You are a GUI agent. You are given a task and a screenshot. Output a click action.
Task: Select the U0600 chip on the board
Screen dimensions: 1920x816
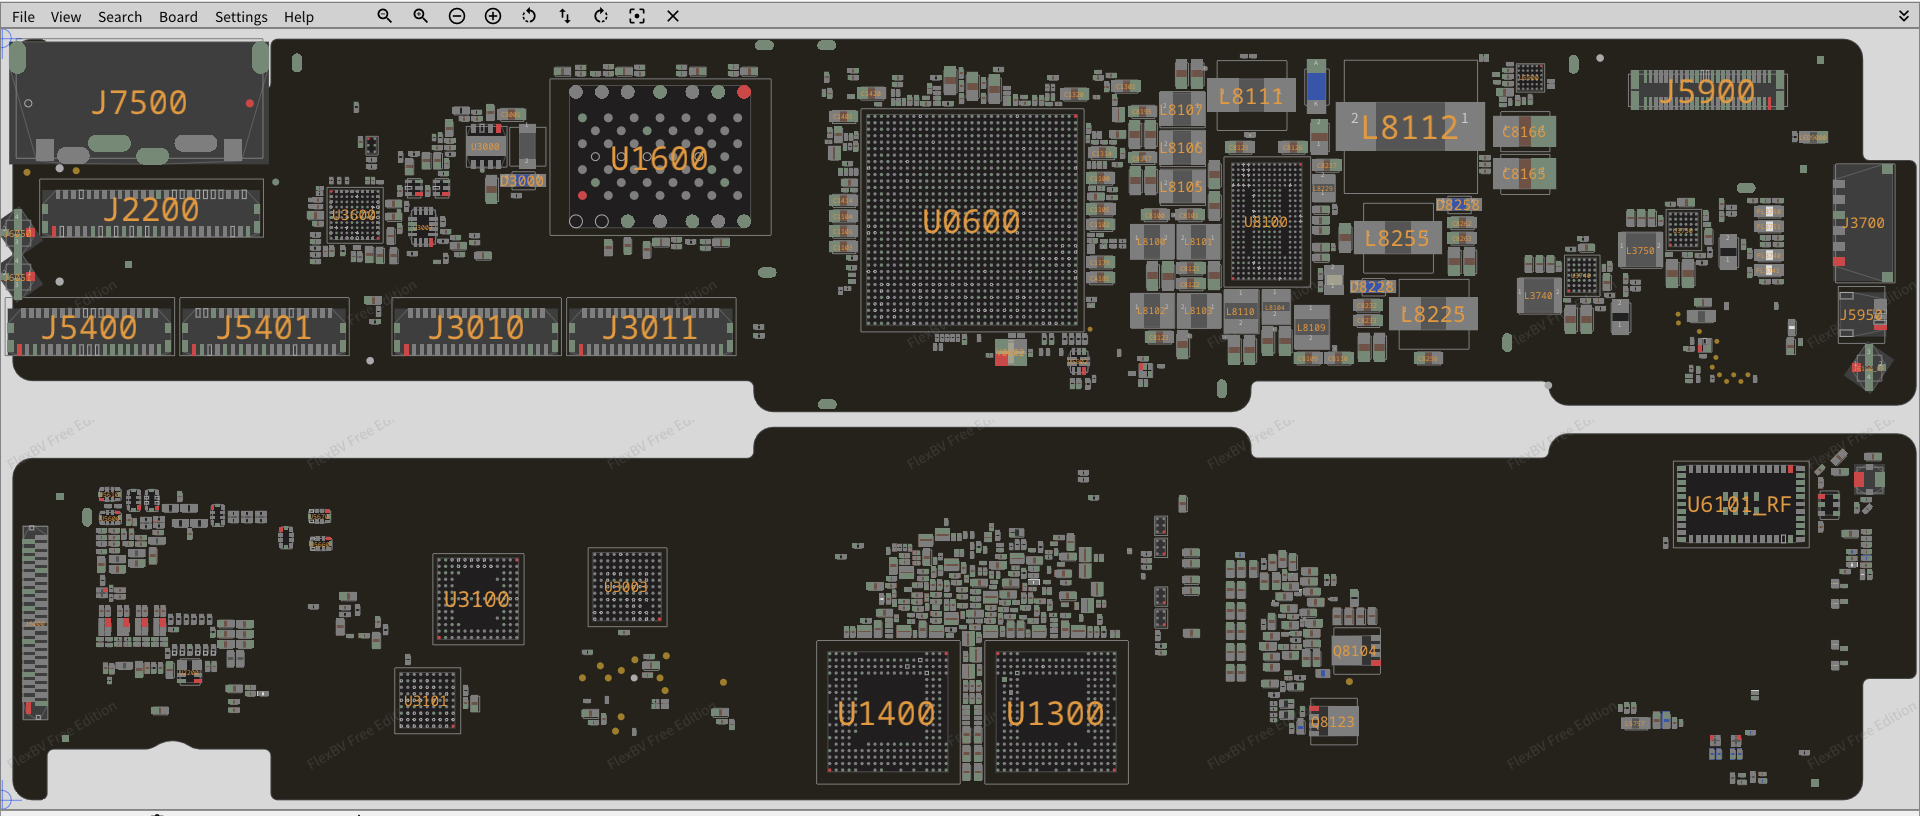click(x=971, y=221)
